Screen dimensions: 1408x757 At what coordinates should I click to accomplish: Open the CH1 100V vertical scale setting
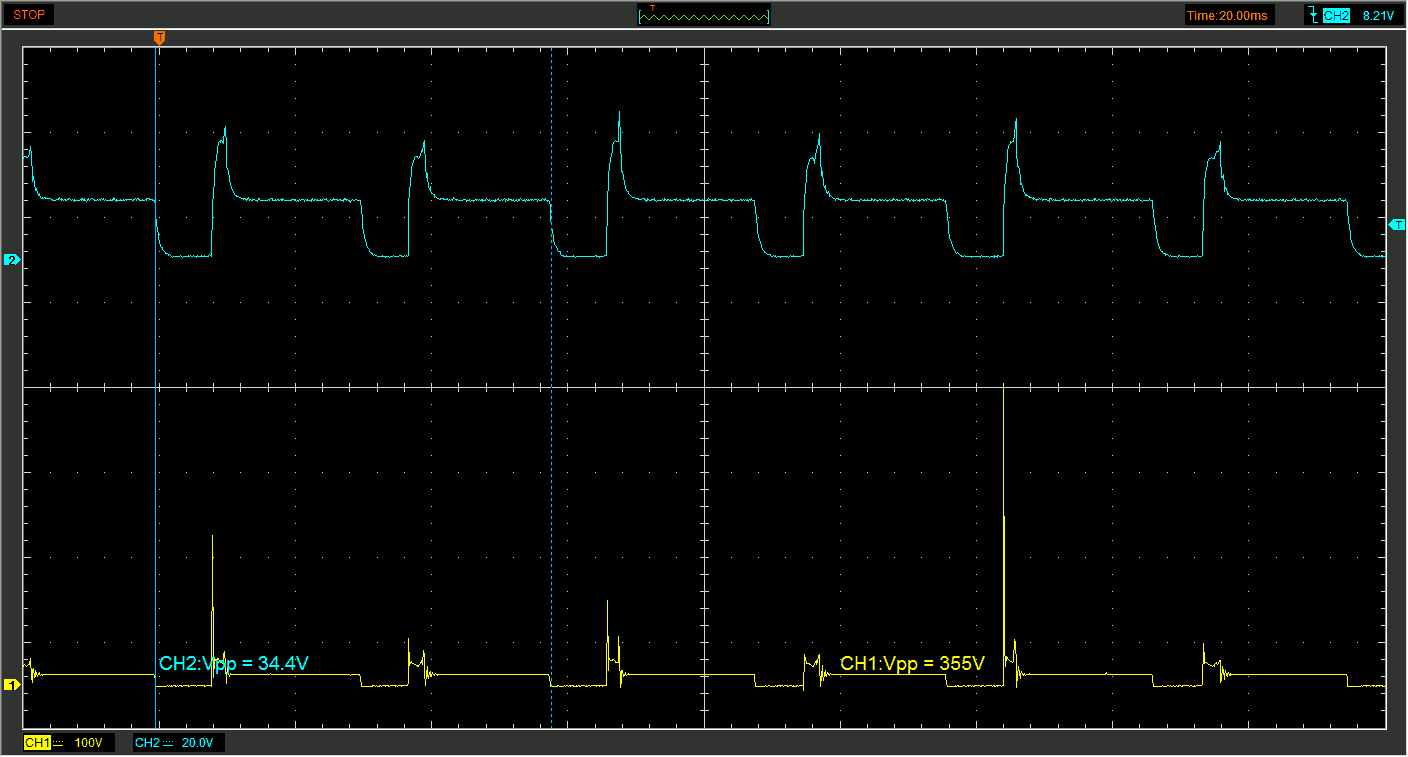89,743
